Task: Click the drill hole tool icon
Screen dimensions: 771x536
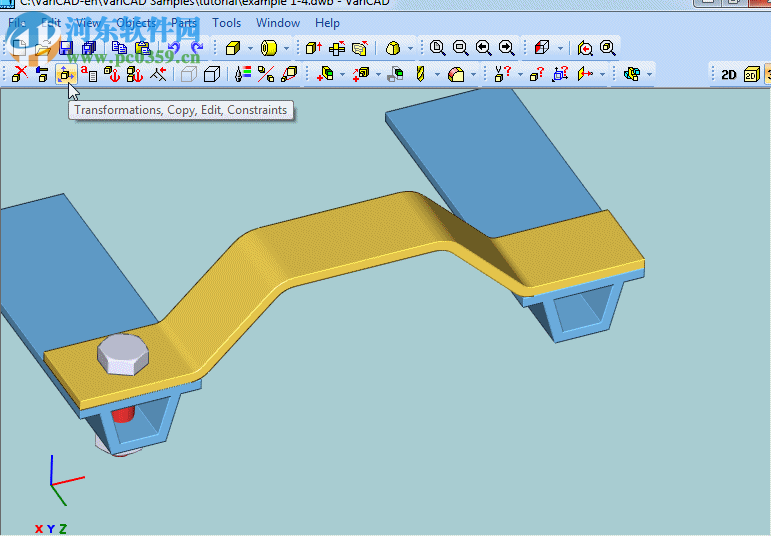Action: 421,74
